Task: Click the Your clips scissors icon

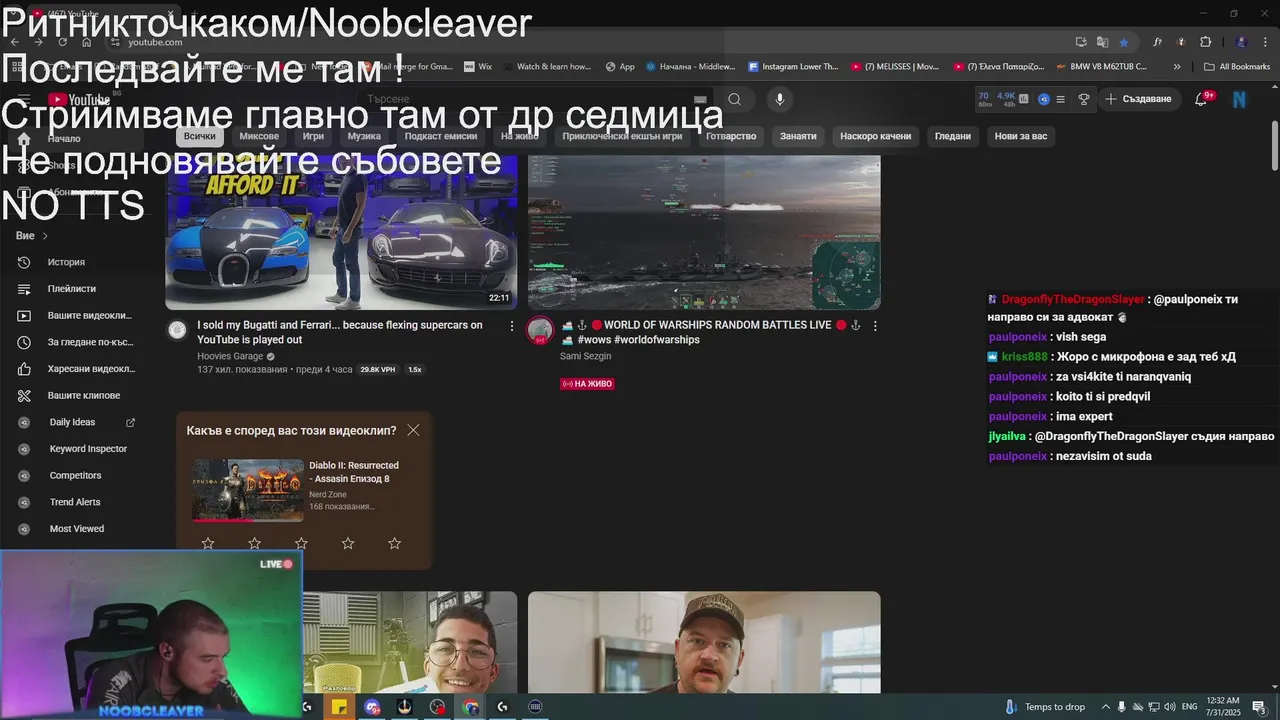Action: pos(24,395)
